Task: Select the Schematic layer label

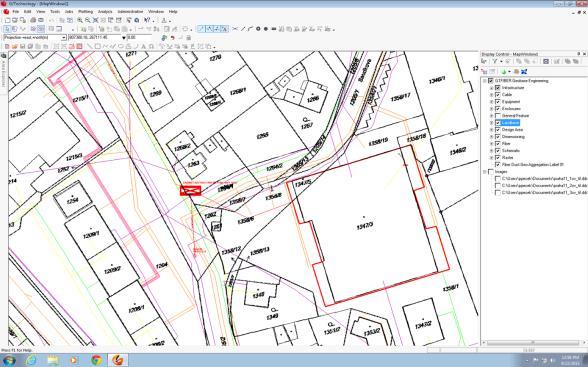Action: (x=511, y=151)
